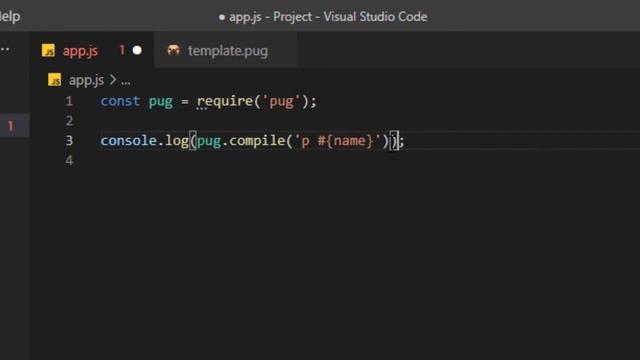Open the sidebar ellipsis more-actions menu

coord(5,50)
